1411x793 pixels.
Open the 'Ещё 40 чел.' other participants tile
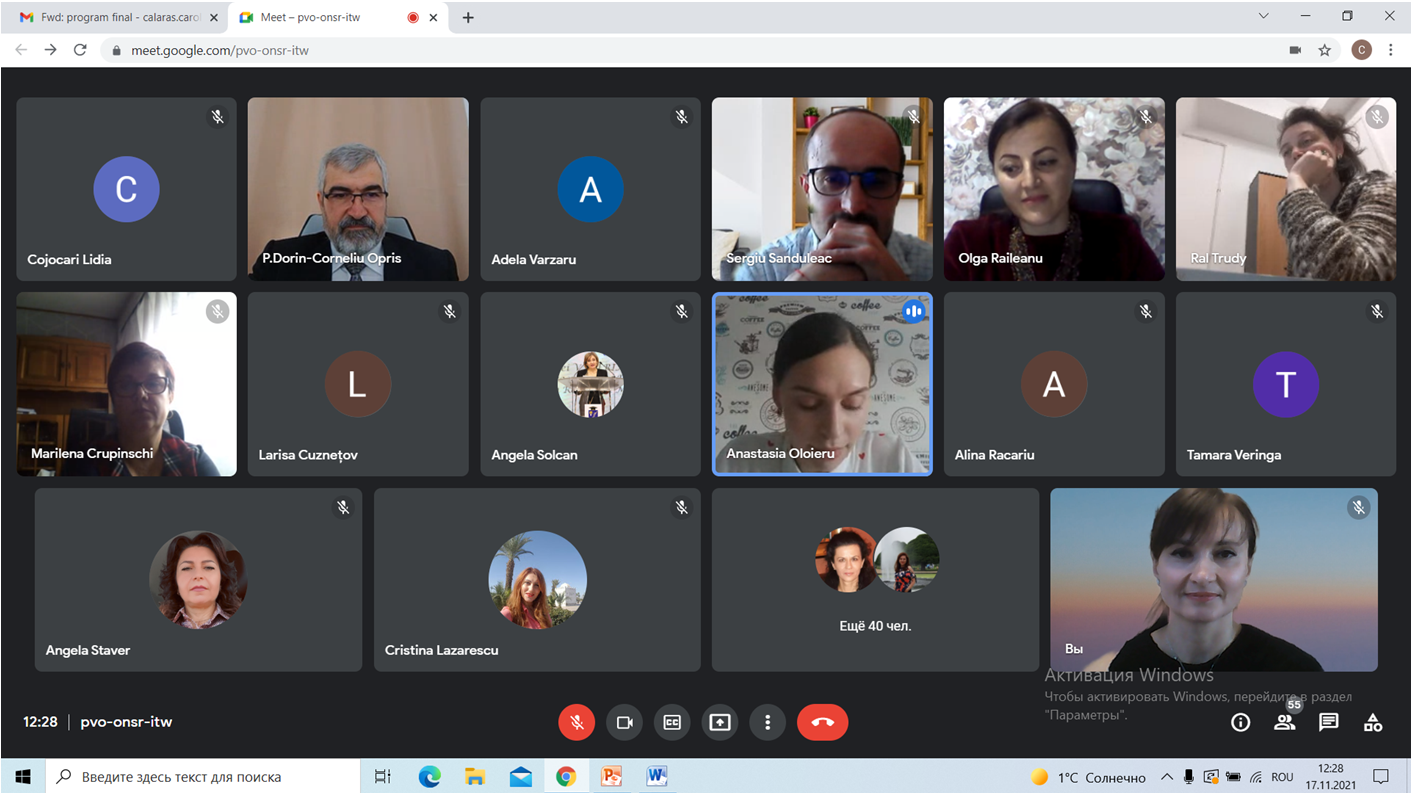[x=875, y=580]
